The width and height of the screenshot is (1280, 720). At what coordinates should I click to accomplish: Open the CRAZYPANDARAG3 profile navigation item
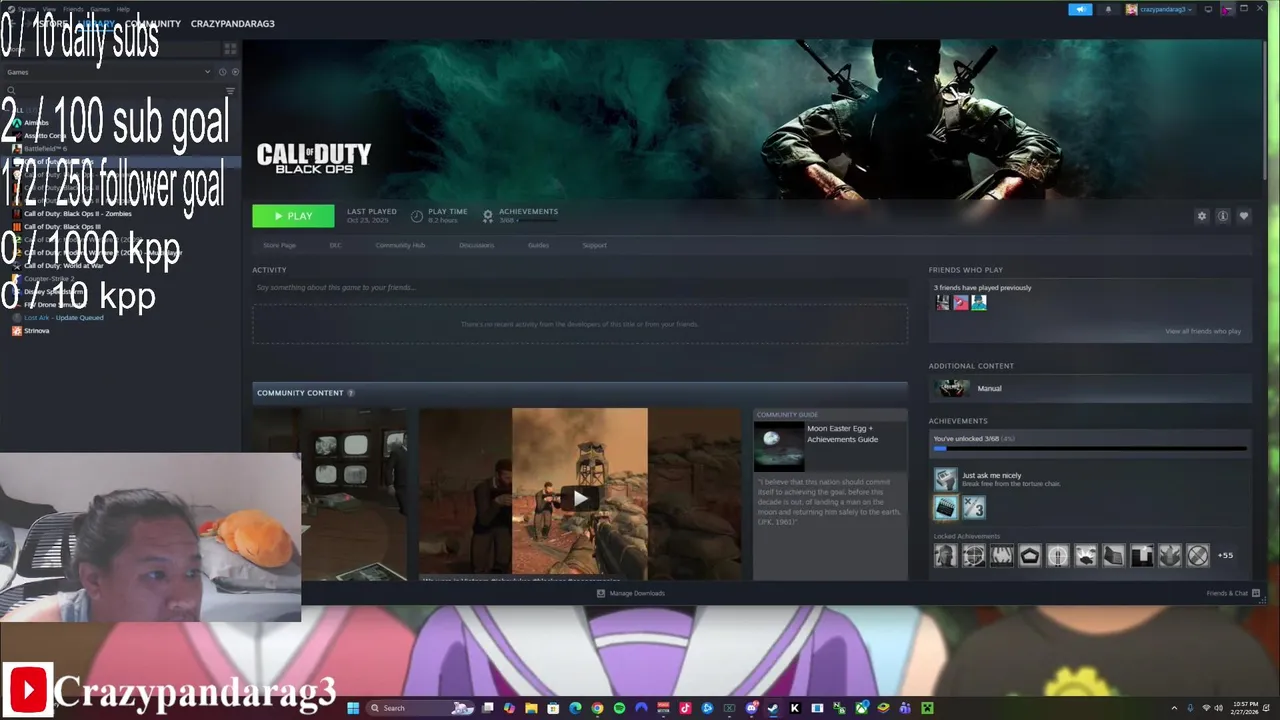point(233,23)
